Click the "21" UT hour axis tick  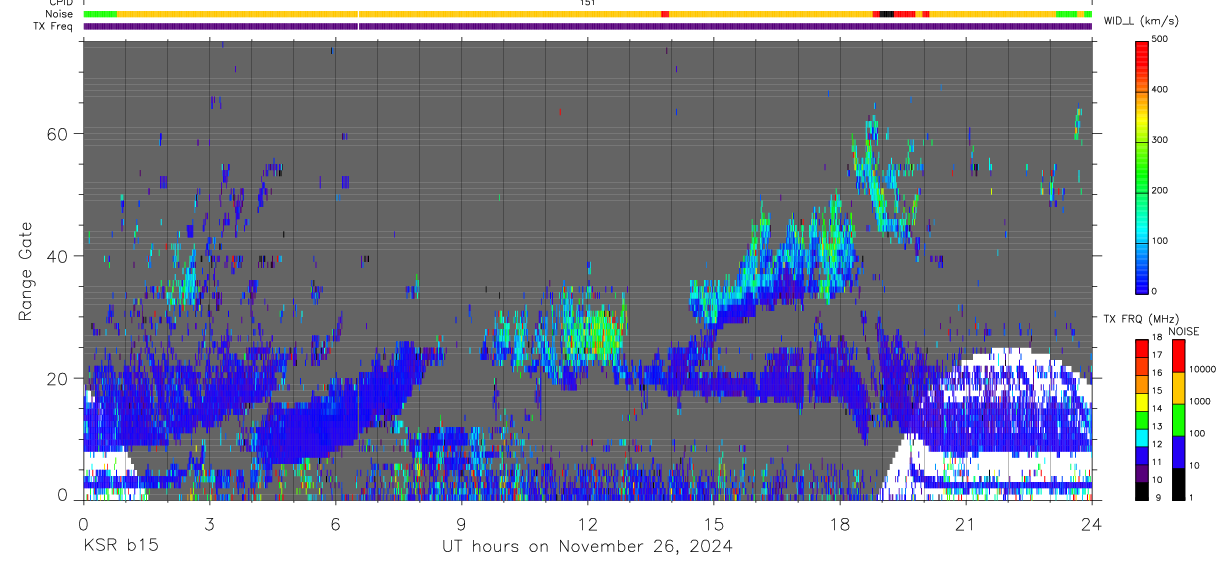coord(965,523)
